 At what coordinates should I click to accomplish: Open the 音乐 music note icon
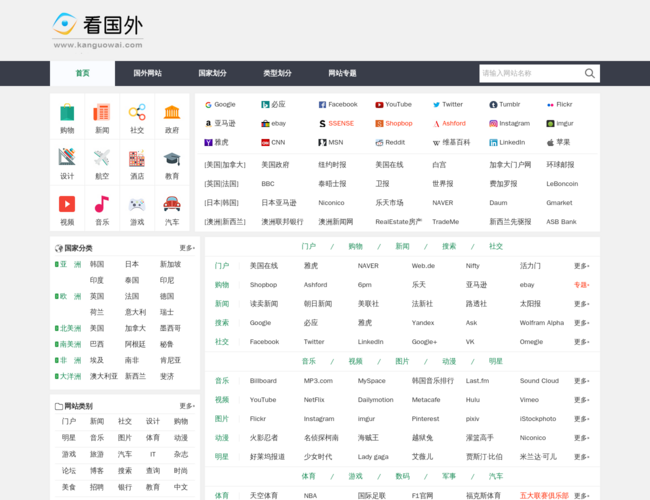[102, 204]
